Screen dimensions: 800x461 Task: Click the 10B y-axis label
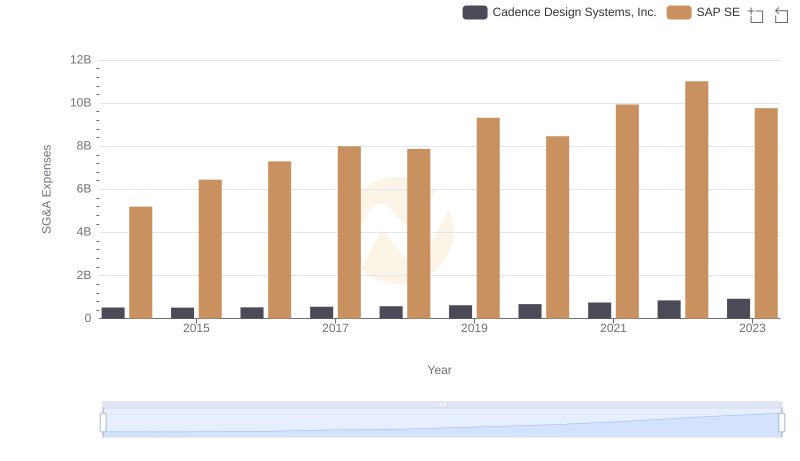[x=81, y=103]
